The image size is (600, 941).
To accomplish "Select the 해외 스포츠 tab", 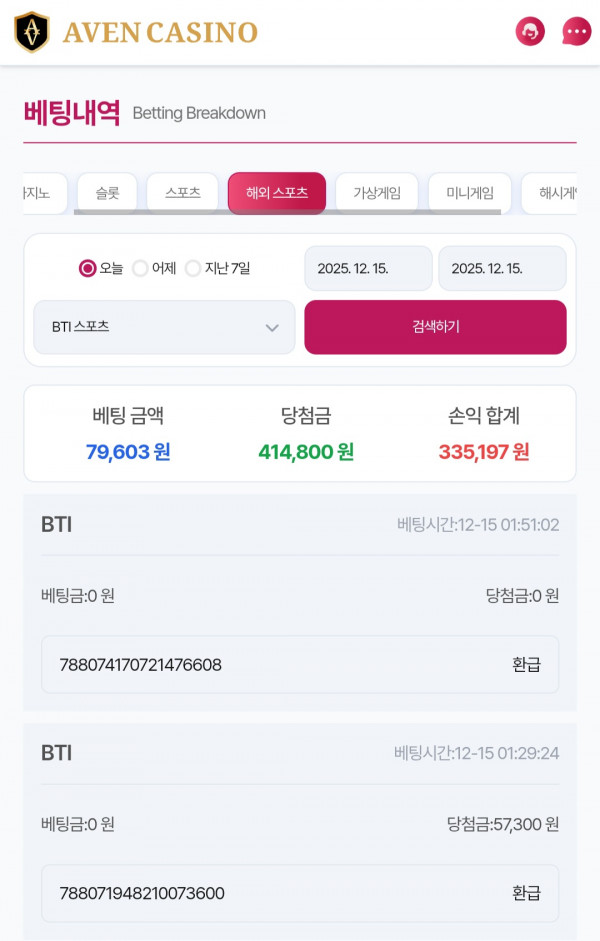I will (277, 194).
